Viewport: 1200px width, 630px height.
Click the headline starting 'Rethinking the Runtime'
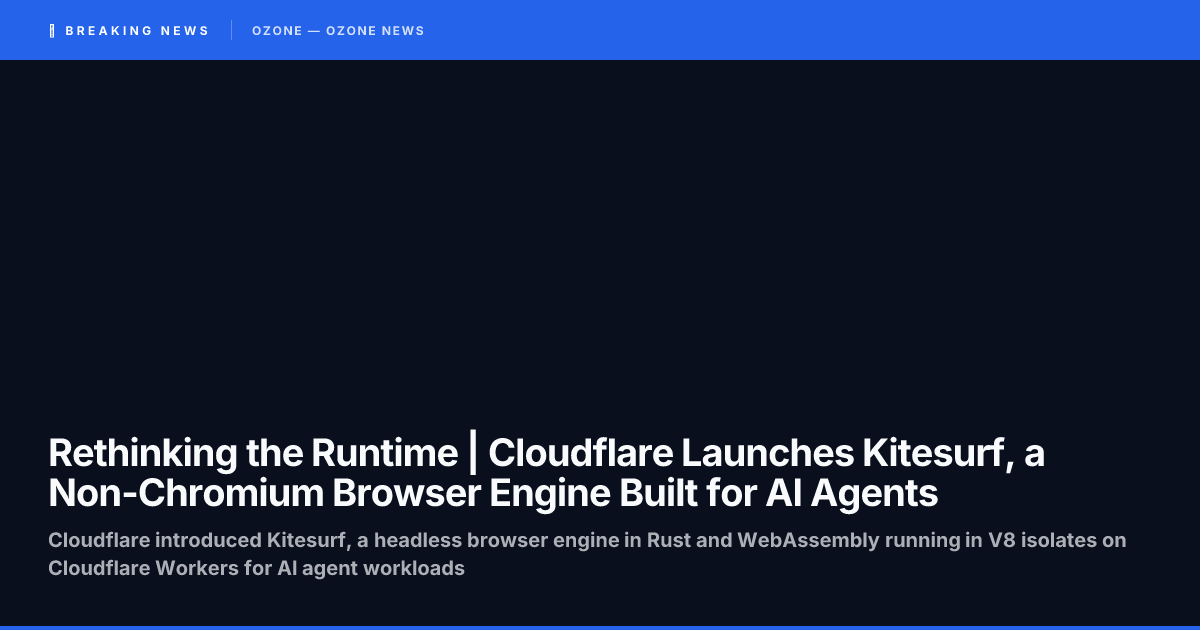(547, 473)
